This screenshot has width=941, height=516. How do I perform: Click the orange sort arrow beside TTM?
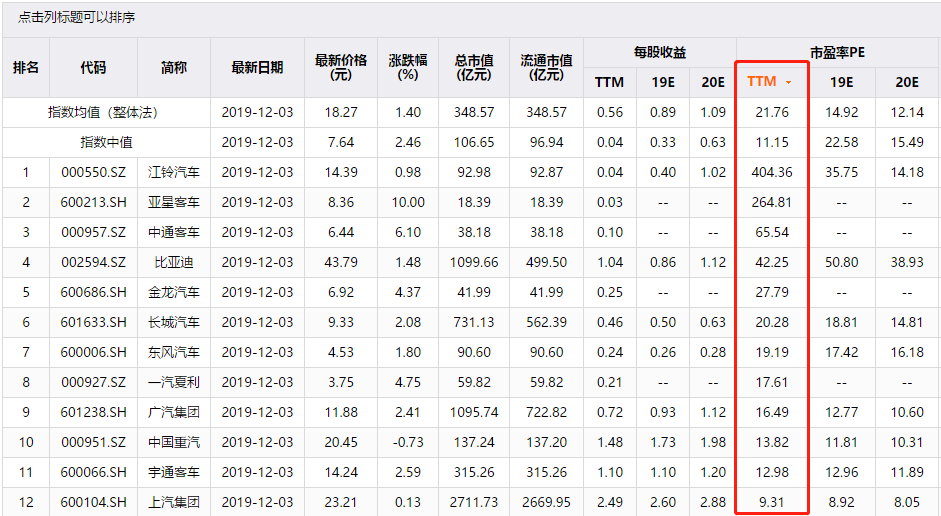[788, 82]
